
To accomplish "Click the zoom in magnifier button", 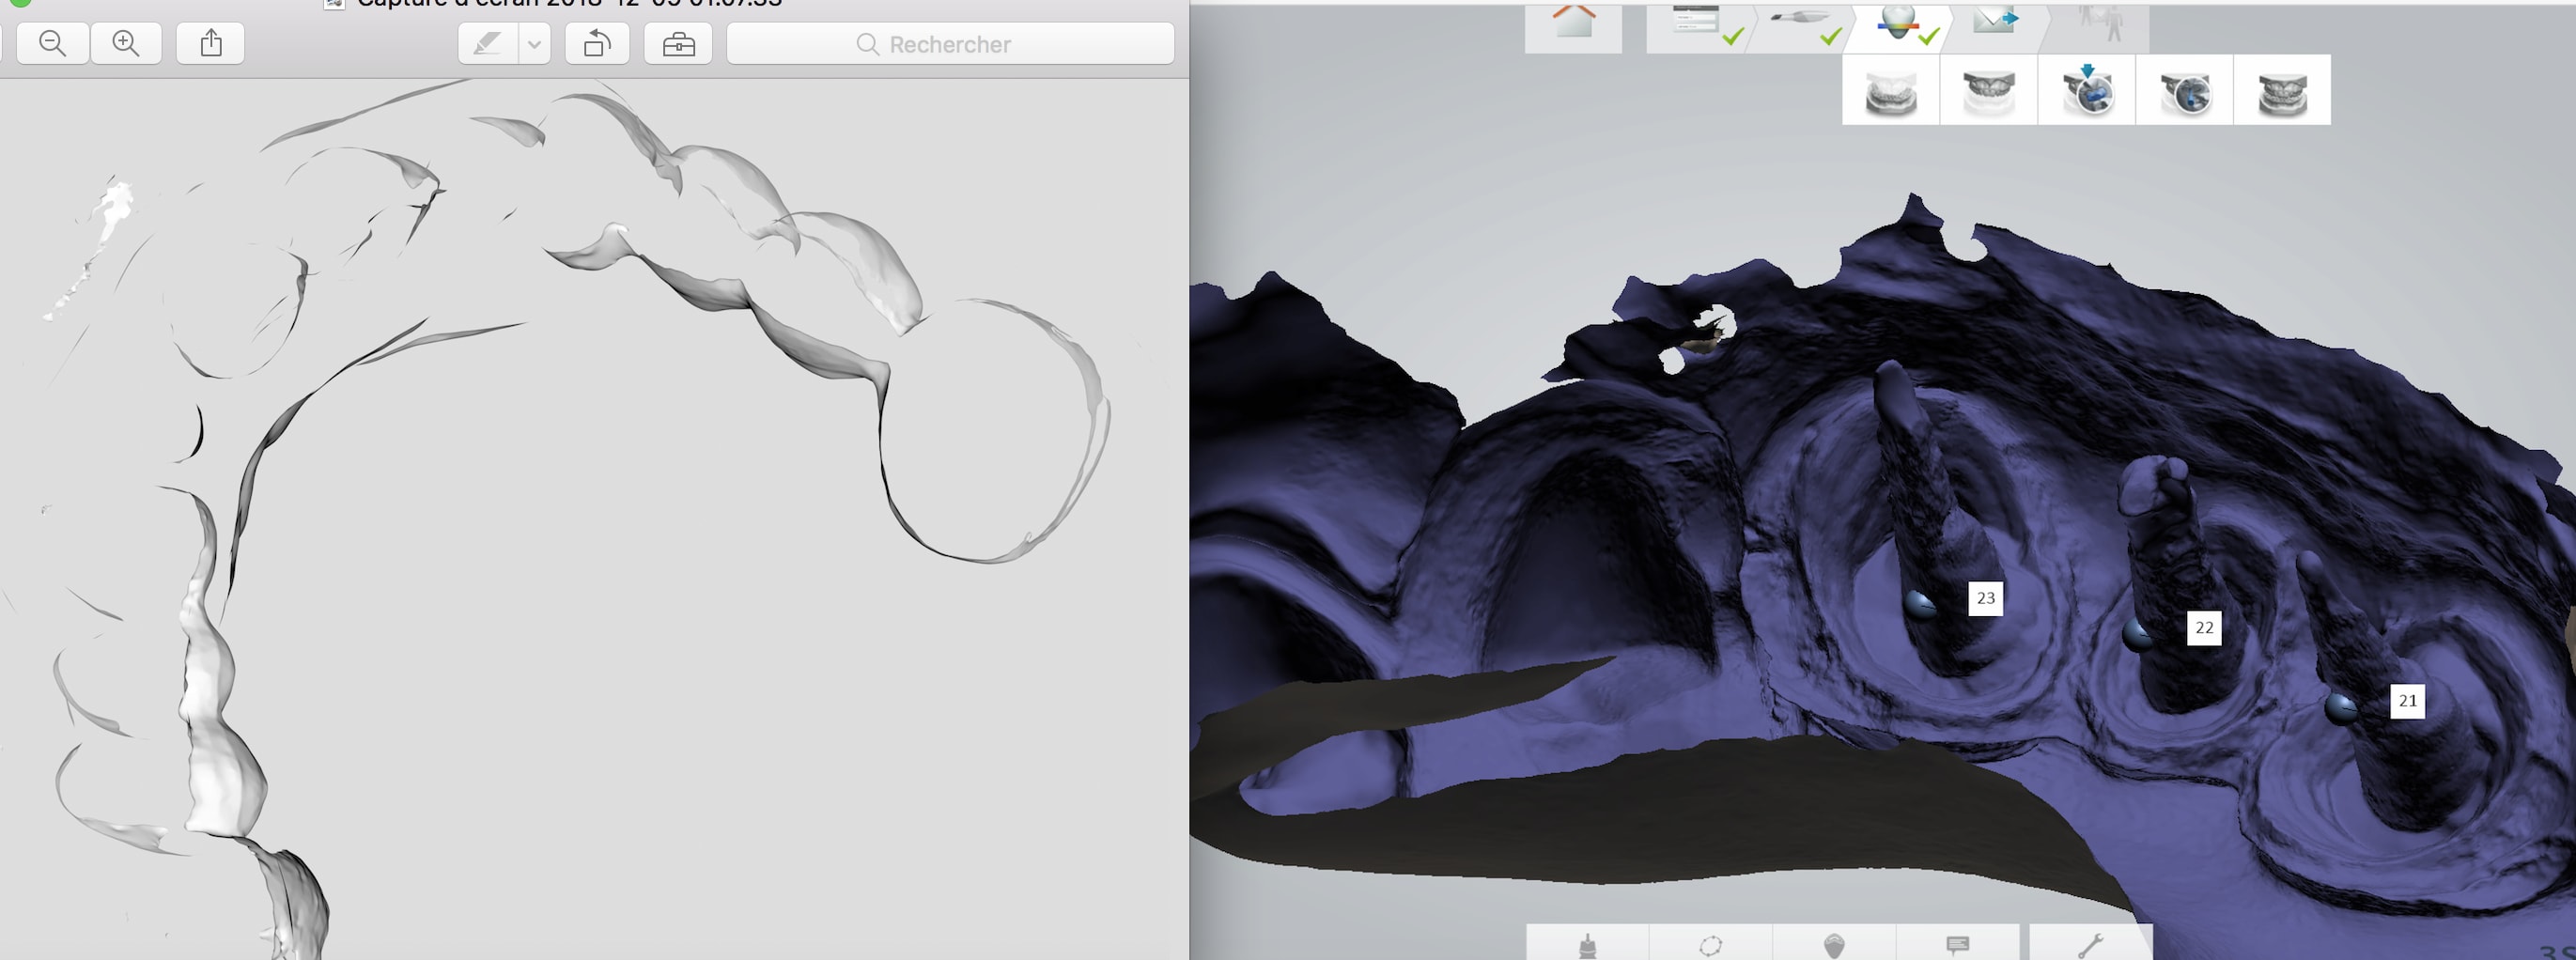I will pyautogui.click(x=126, y=43).
